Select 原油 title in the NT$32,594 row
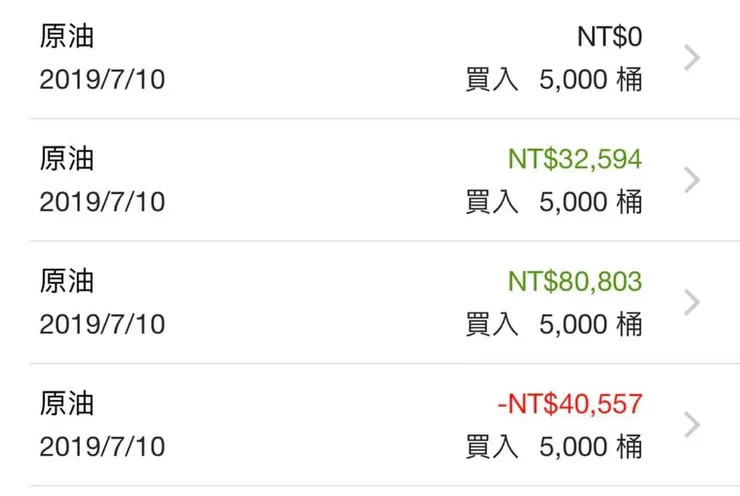Image resolution: width=740 pixels, height=496 pixels. coord(67,159)
